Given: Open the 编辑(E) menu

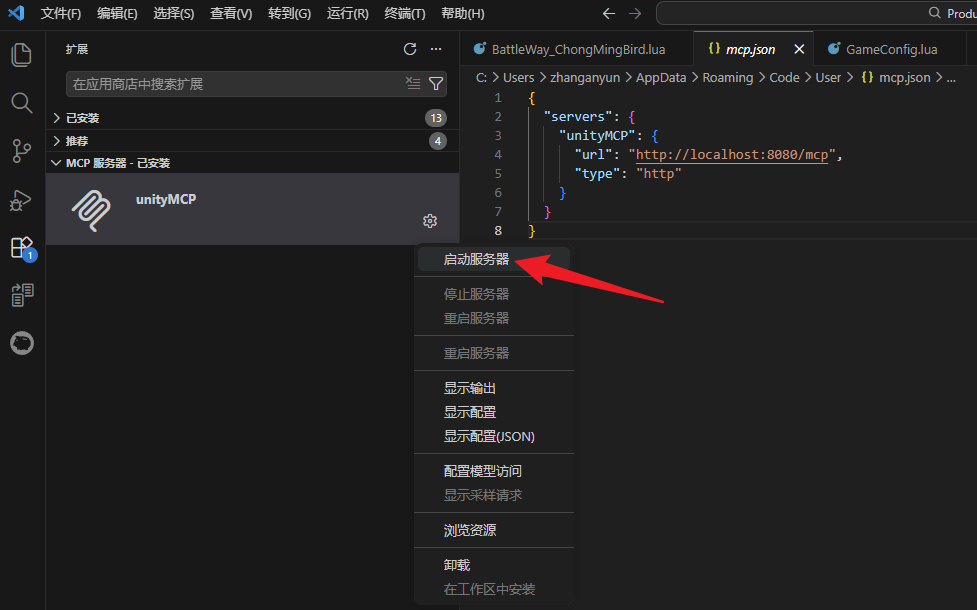Looking at the screenshot, I should coord(117,13).
